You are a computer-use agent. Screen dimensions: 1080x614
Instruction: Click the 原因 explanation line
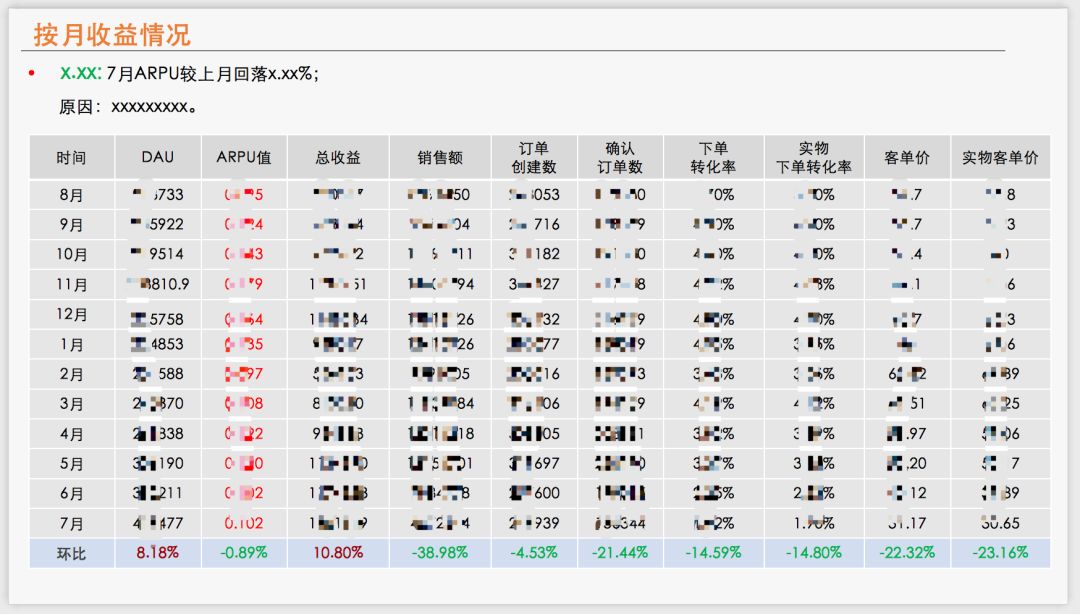(127, 106)
